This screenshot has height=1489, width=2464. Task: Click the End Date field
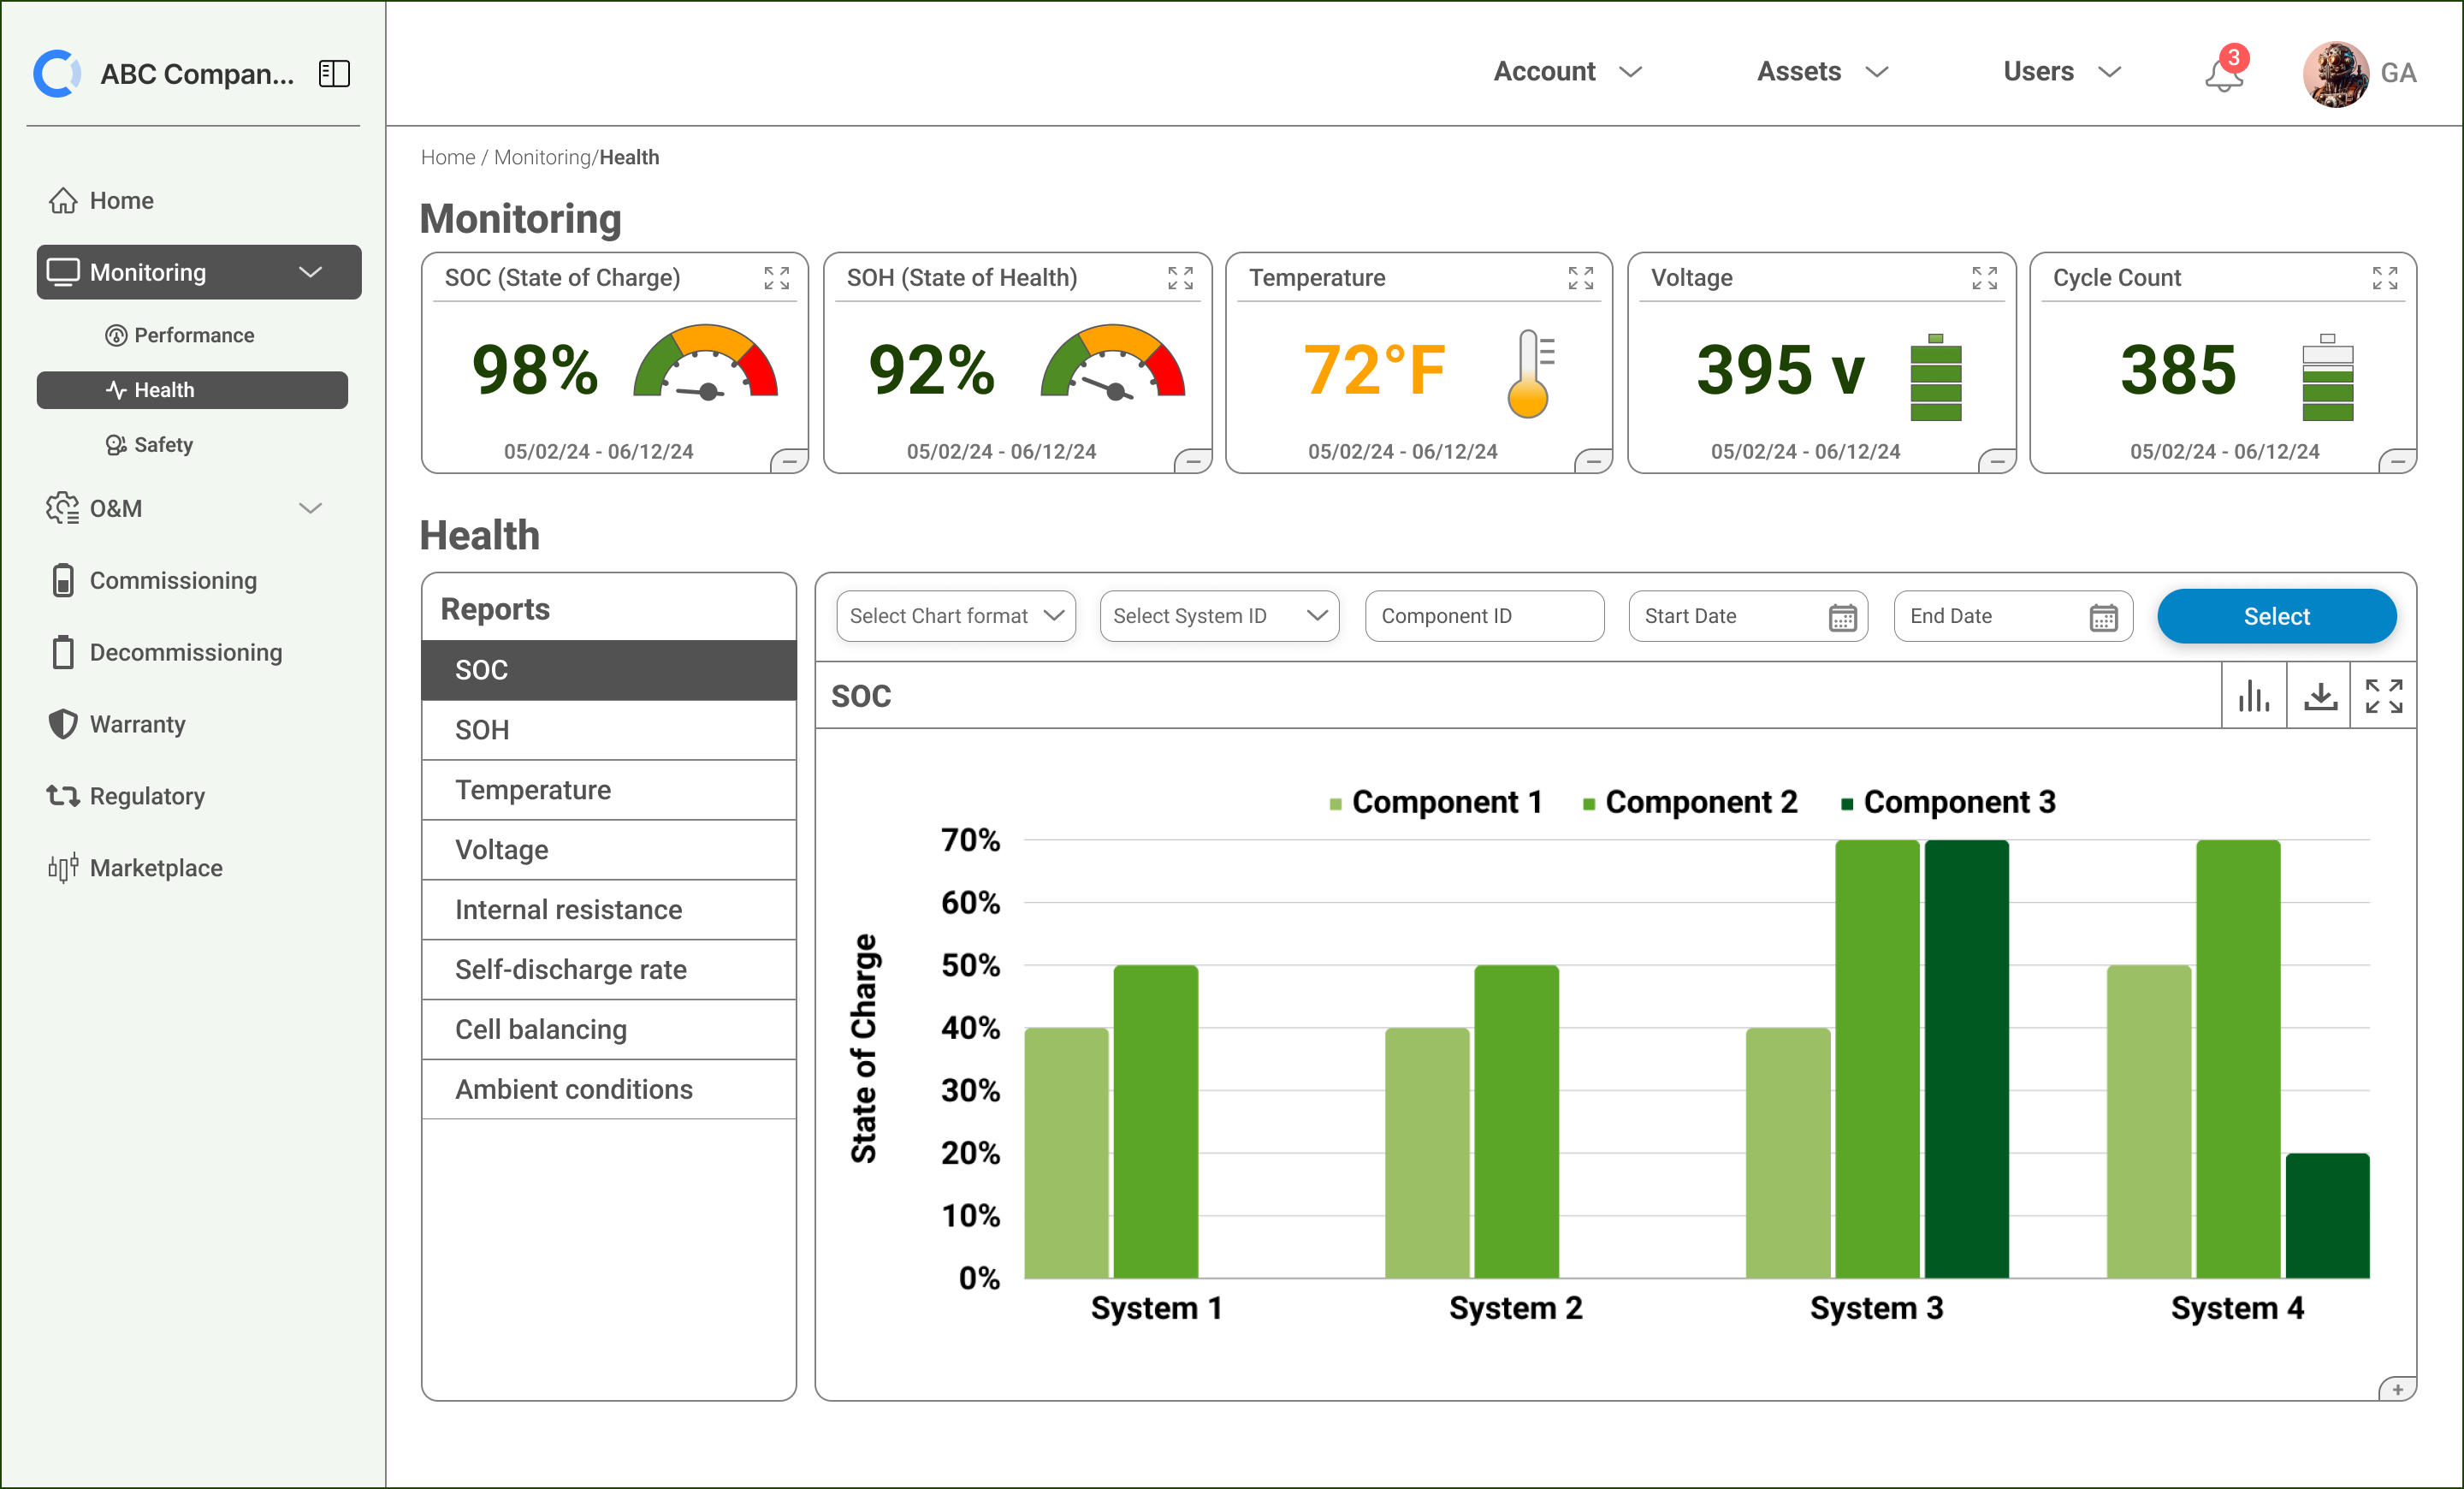pyautogui.click(x=2013, y=616)
